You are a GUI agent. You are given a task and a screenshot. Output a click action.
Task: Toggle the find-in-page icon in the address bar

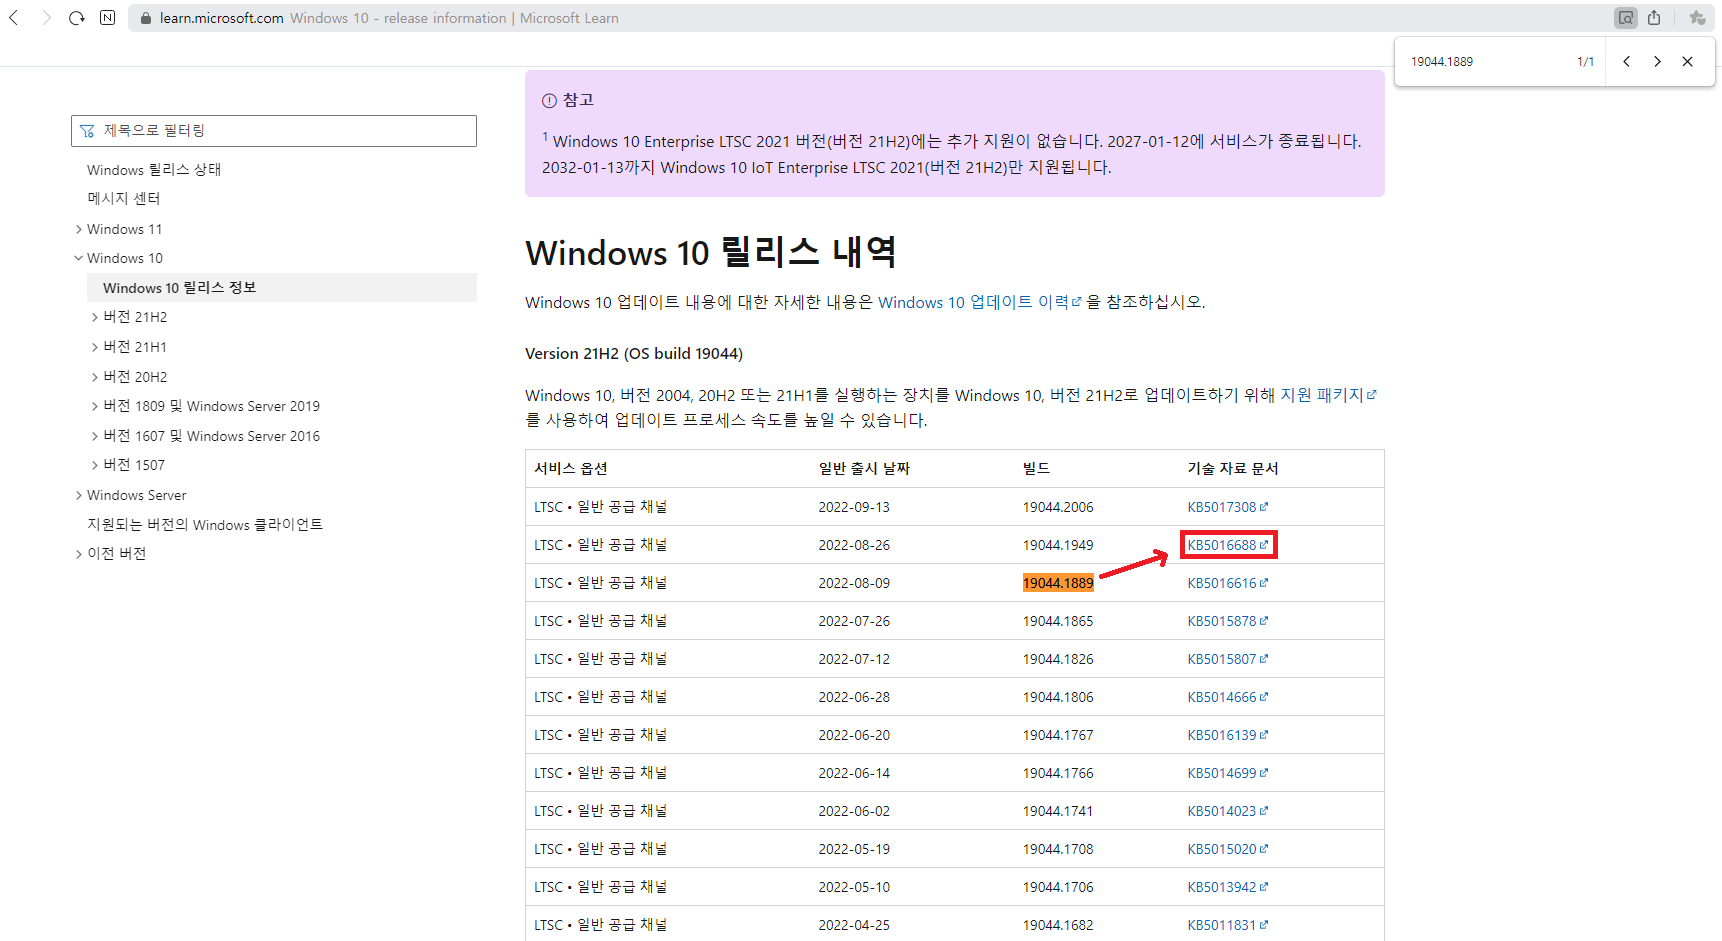[x=1626, y=18]
